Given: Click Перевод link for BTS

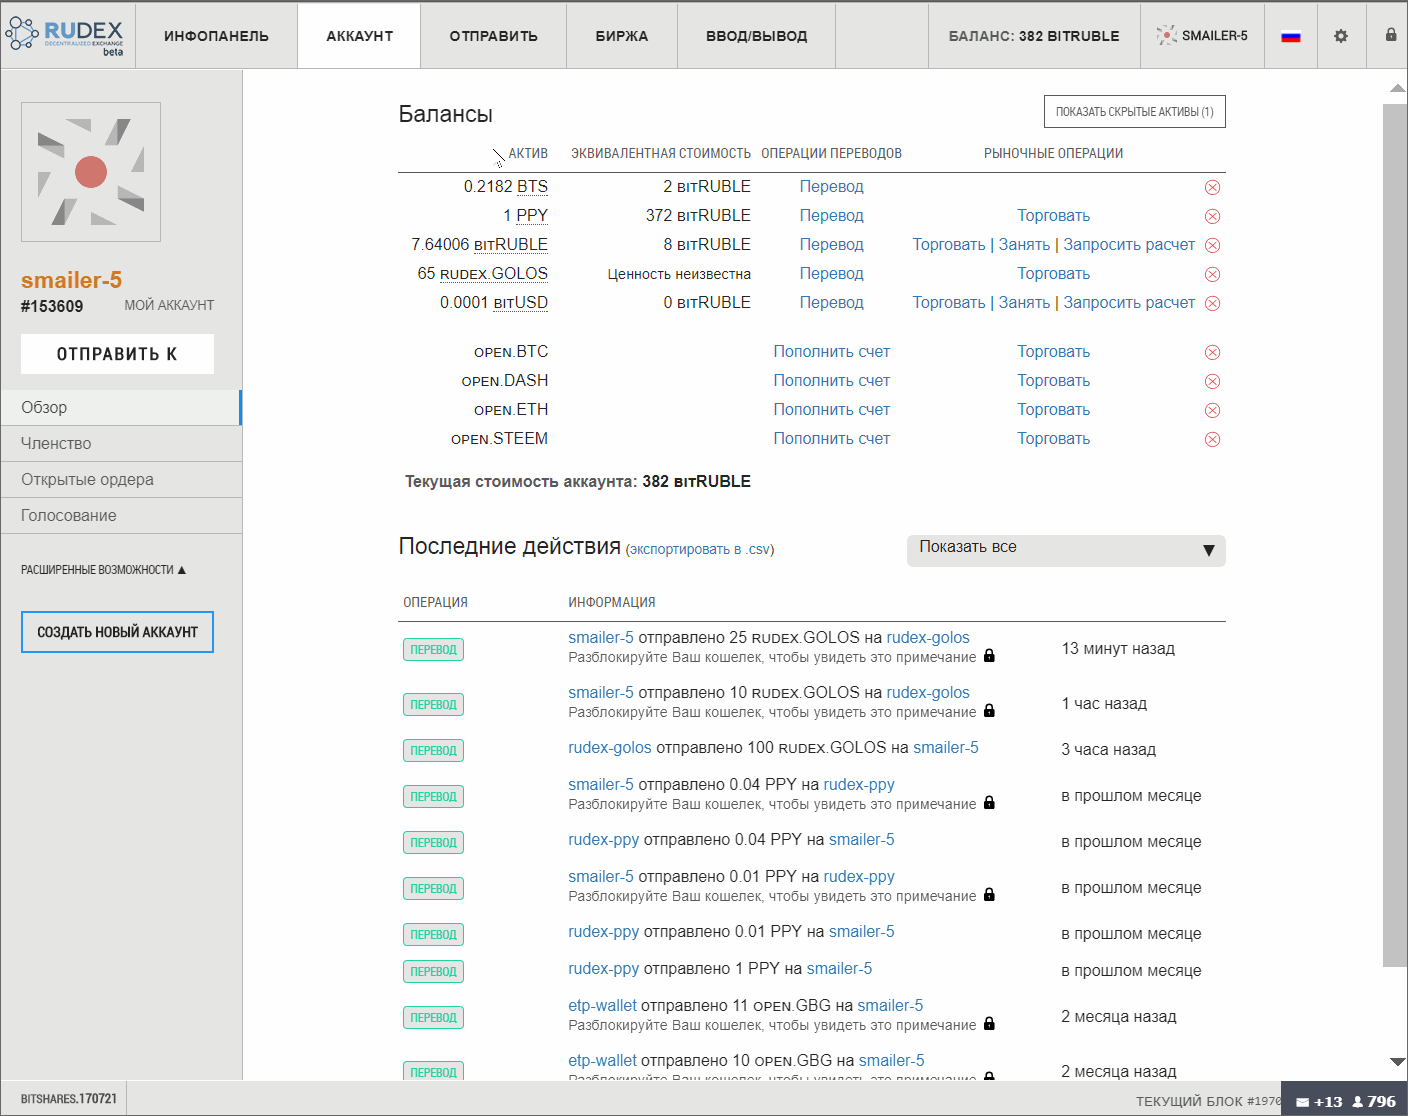Looking at the screenshot, I should pos(831,187).
